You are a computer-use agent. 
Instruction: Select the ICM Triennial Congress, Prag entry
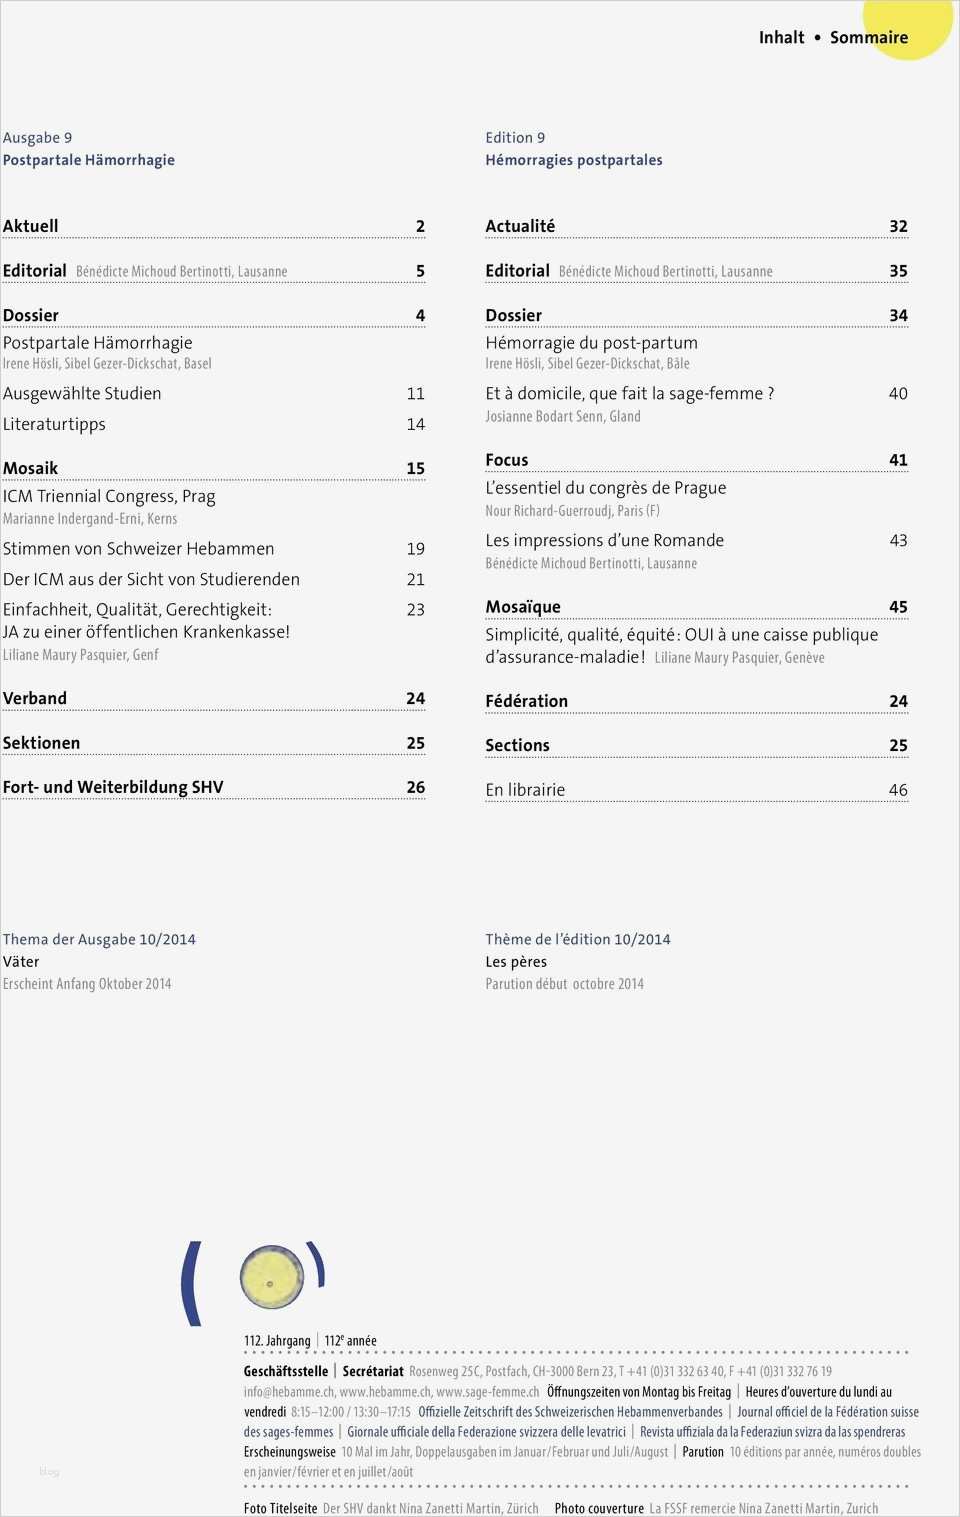(x=109, y=496)
